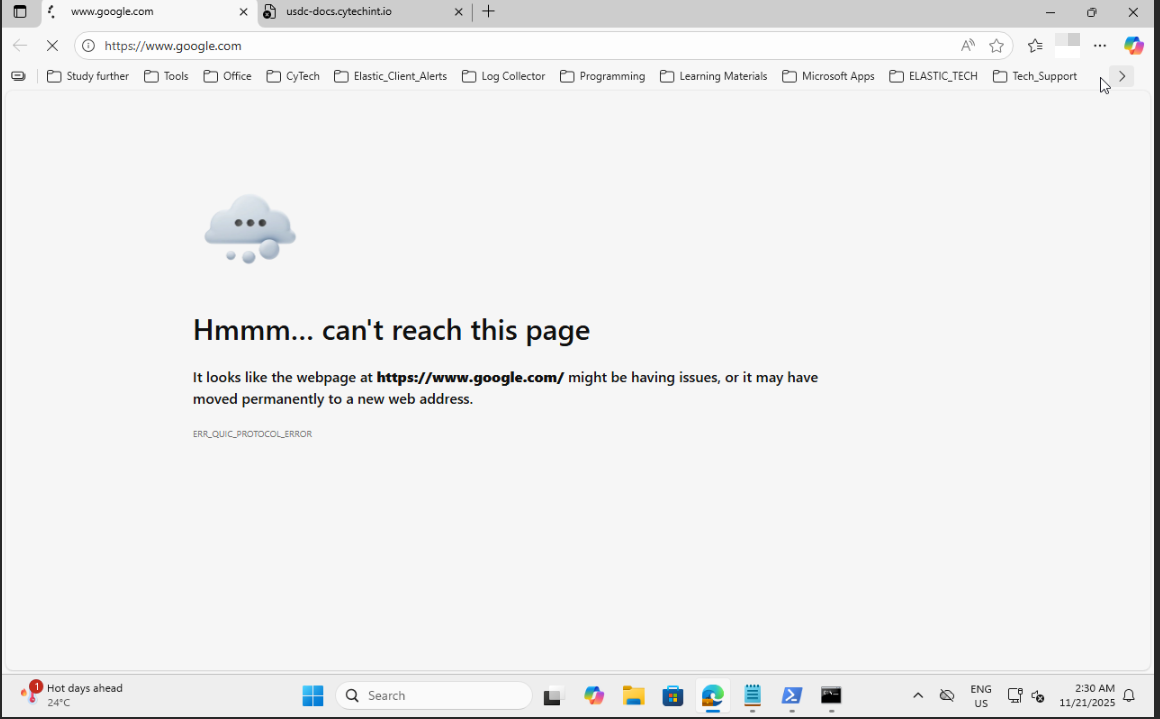Open File Explorer from the taskbar

(633, 696)
